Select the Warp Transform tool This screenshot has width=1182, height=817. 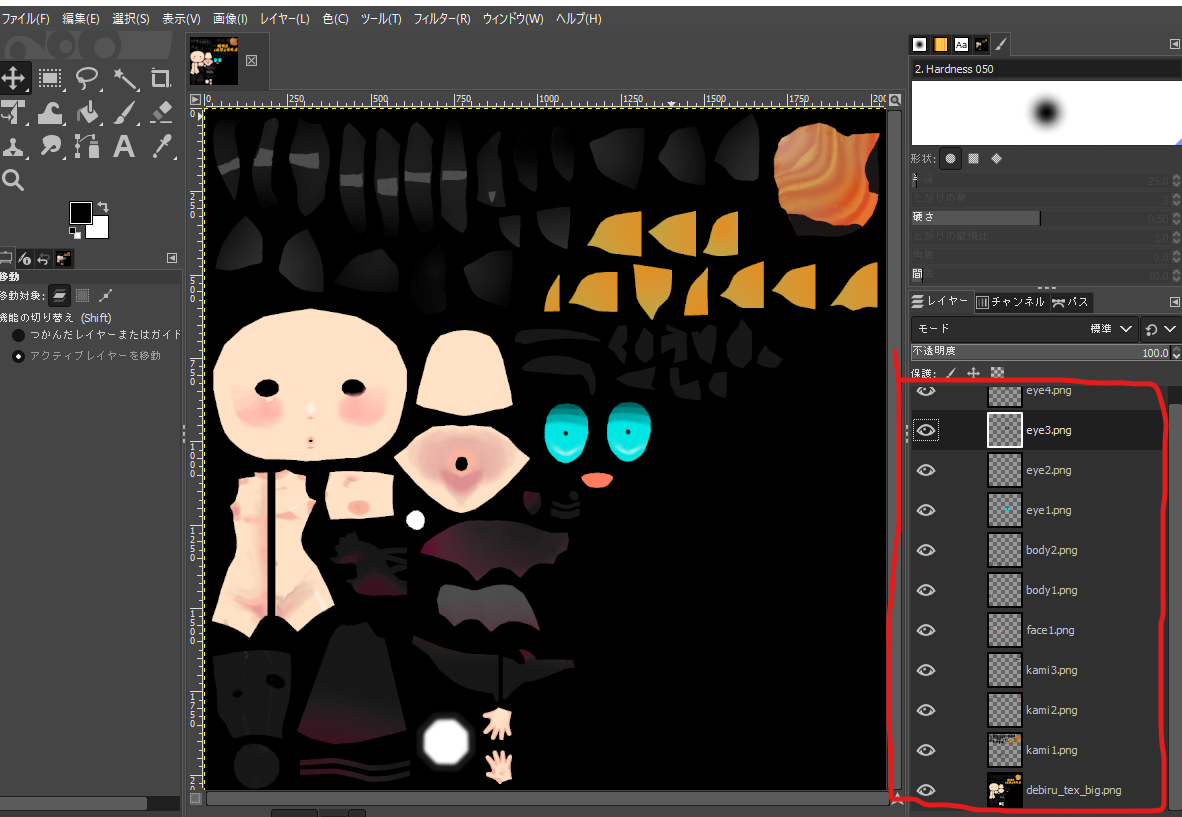(x=51, y=112)
